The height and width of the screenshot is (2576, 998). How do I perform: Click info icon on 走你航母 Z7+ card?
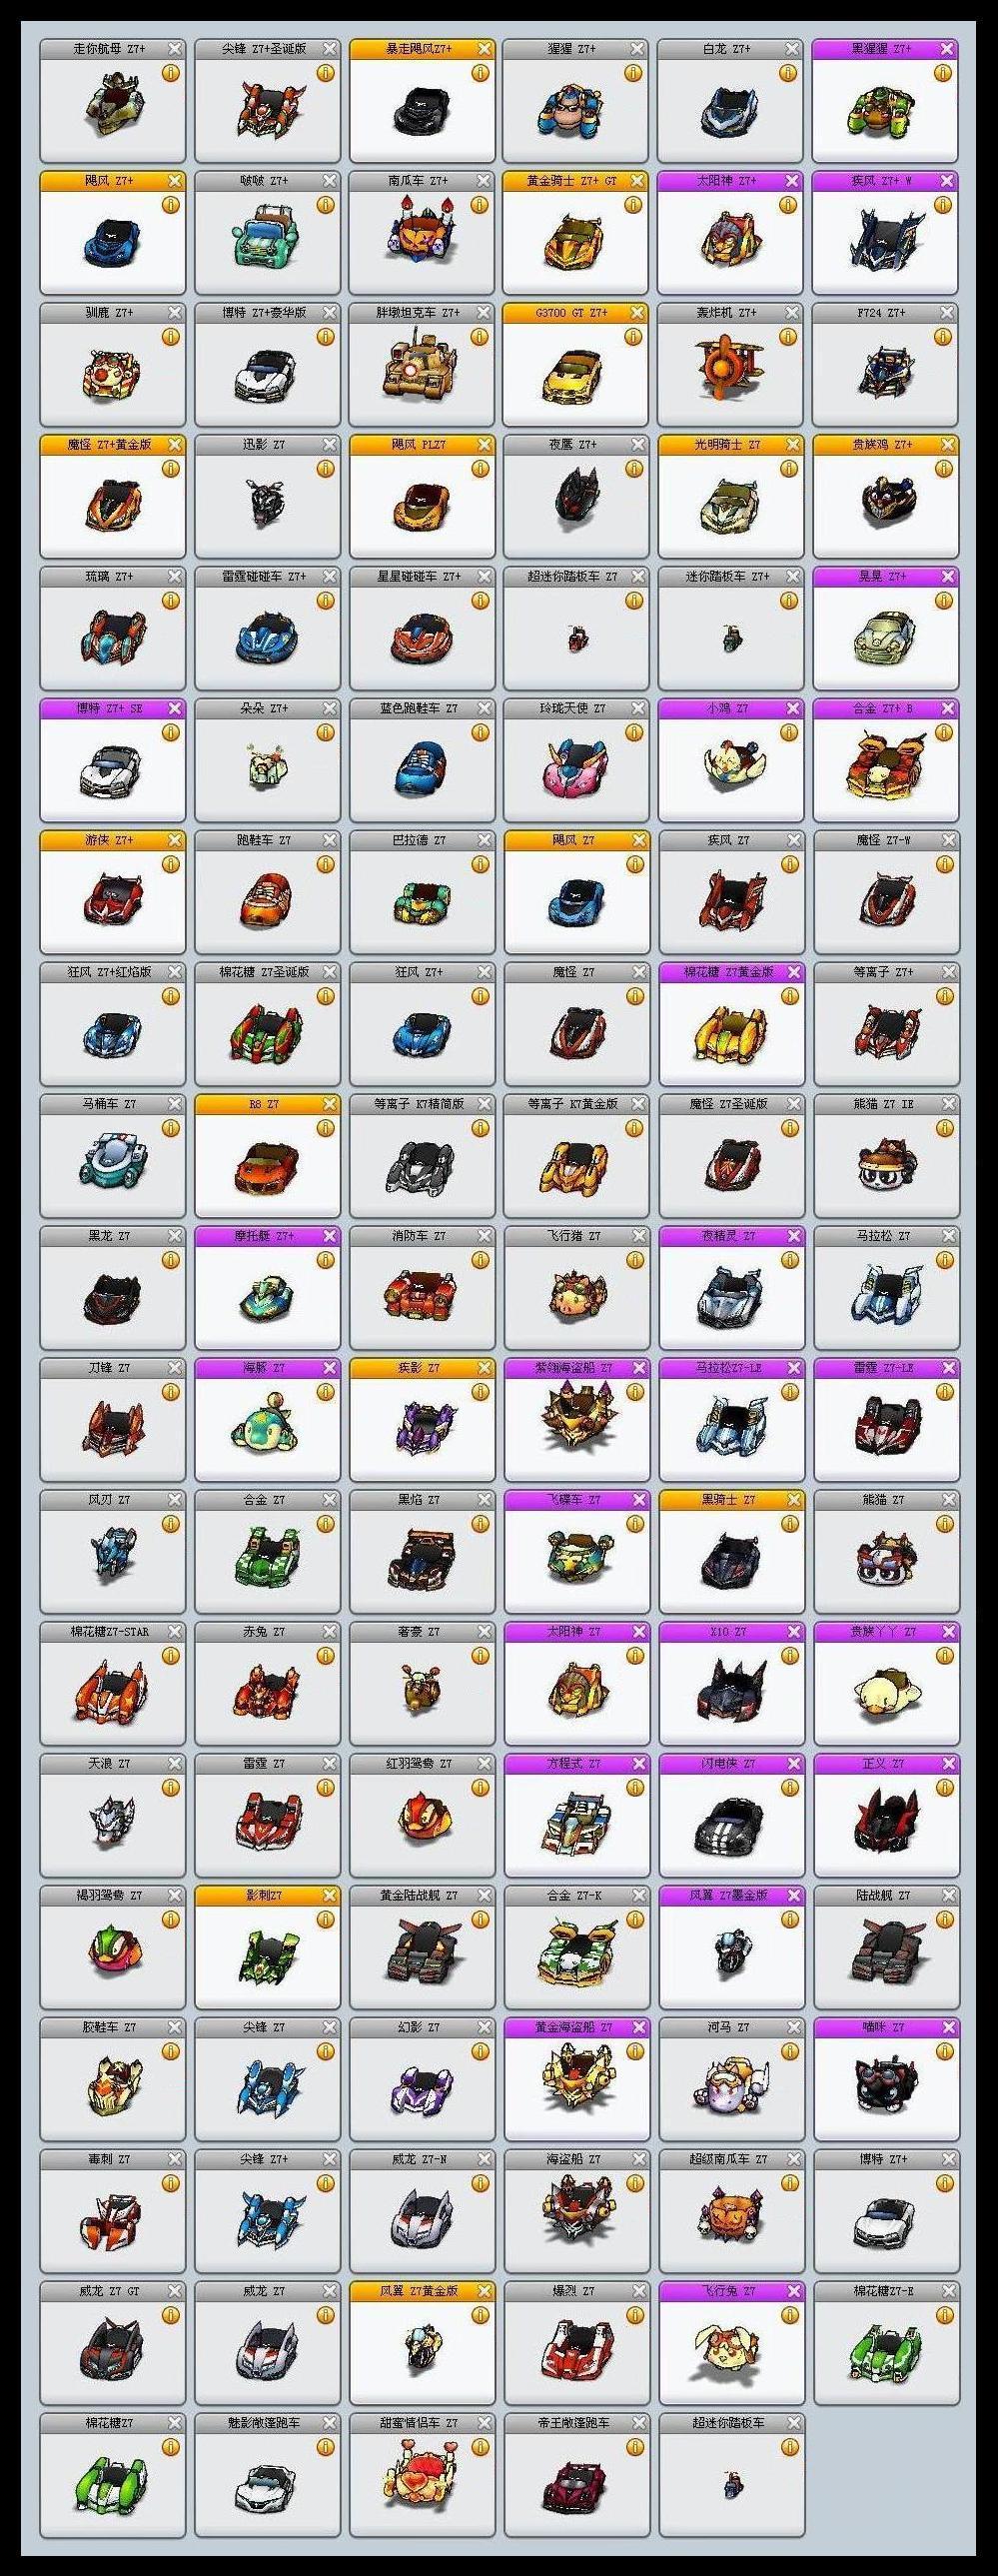[170, 73]
